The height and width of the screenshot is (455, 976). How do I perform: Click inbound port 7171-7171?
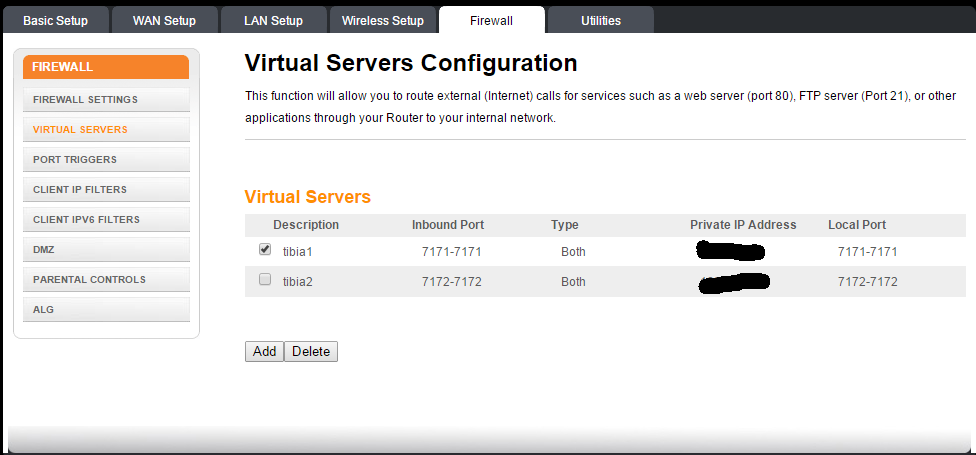(452, 252)
